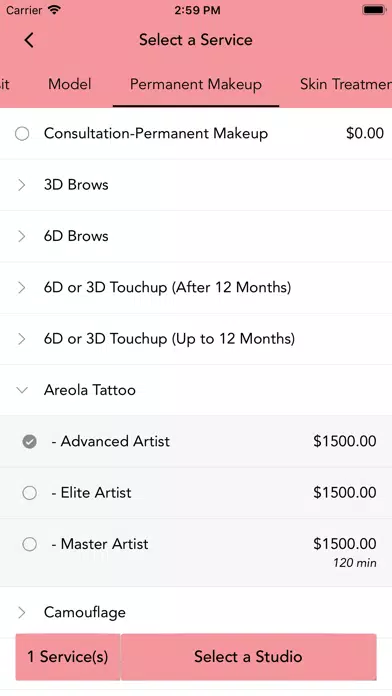Viewport: 392px width, 696px height.
Task: Choose the Master Artist radio button
Action: pos(30,544)
